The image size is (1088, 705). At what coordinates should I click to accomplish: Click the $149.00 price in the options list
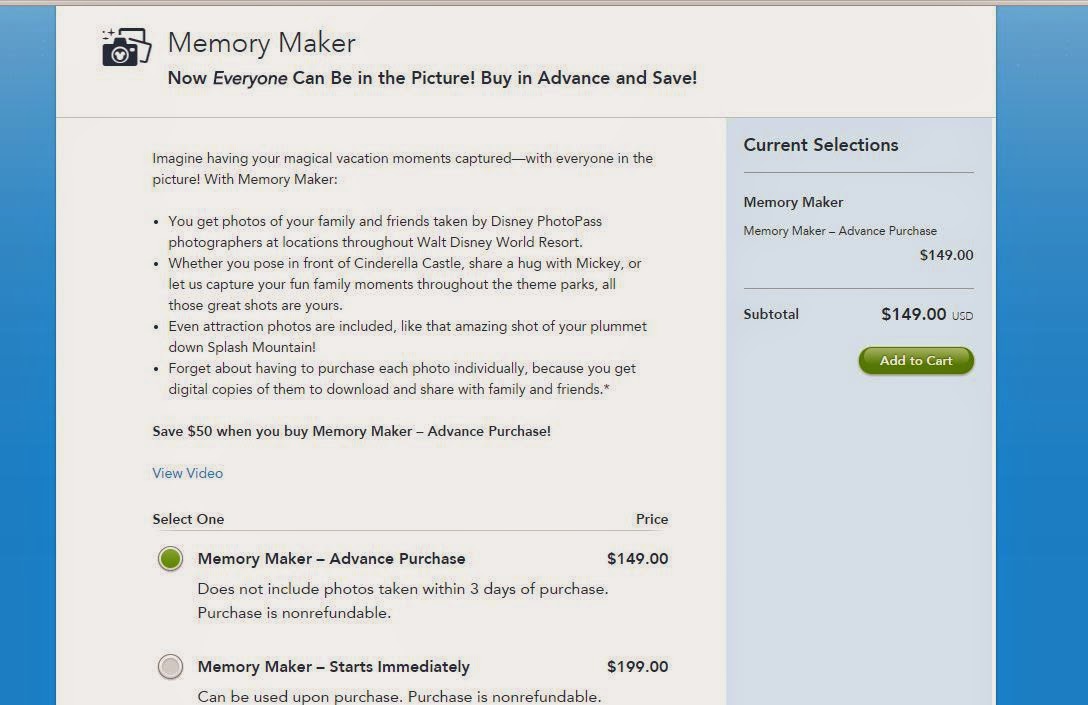(637, 559)
